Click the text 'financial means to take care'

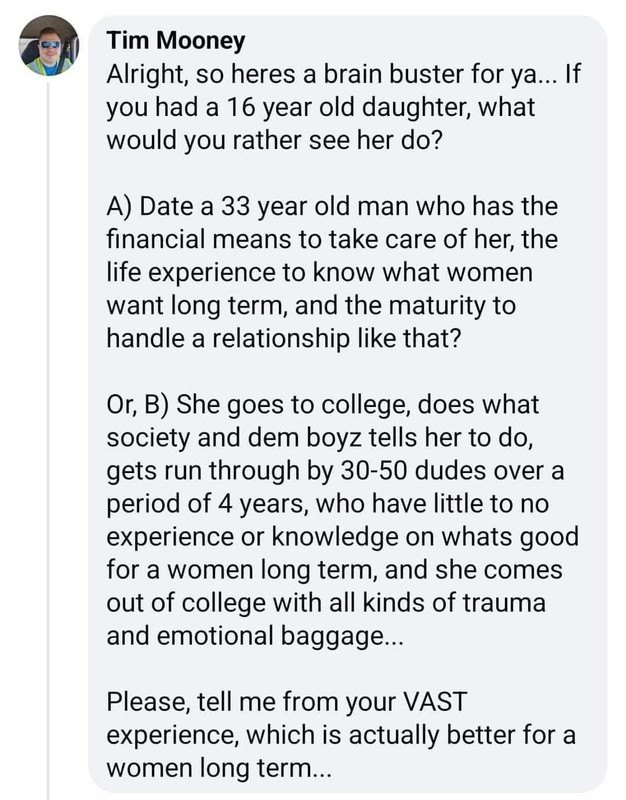[x=268, y=239]
